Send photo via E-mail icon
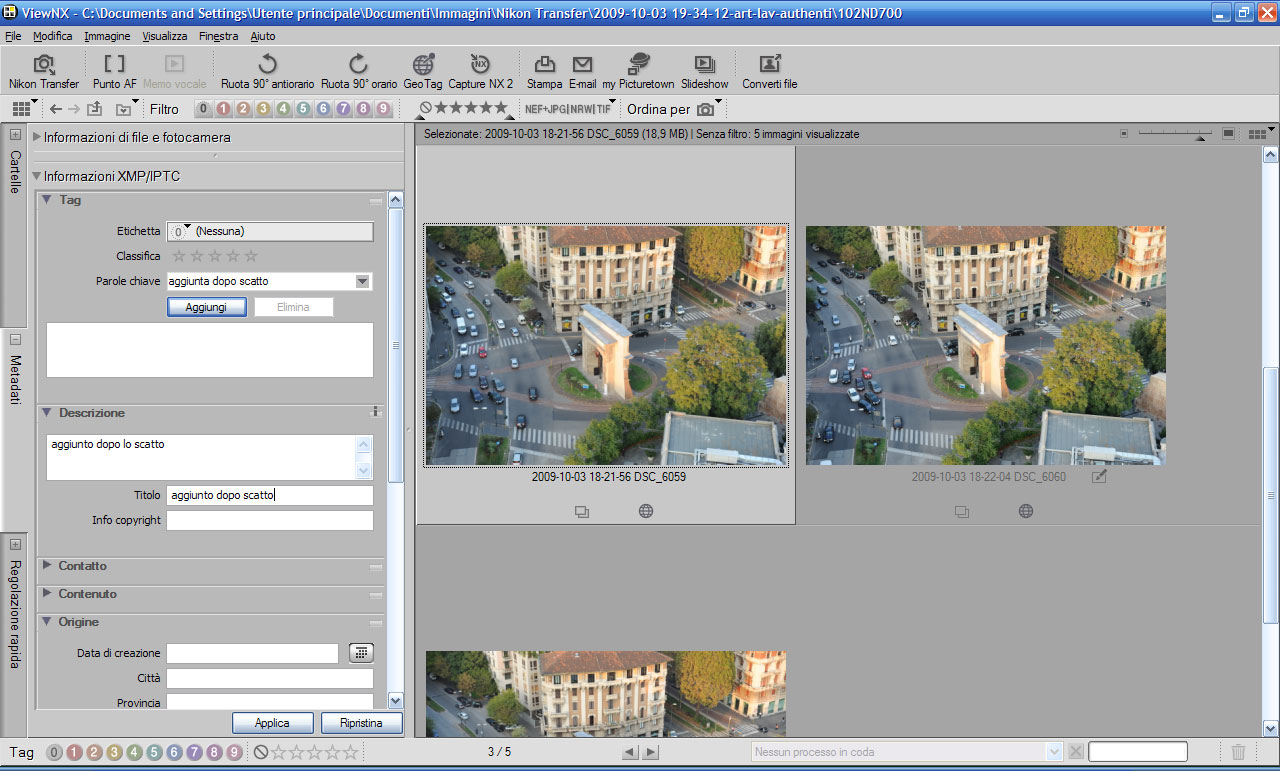 582,72
